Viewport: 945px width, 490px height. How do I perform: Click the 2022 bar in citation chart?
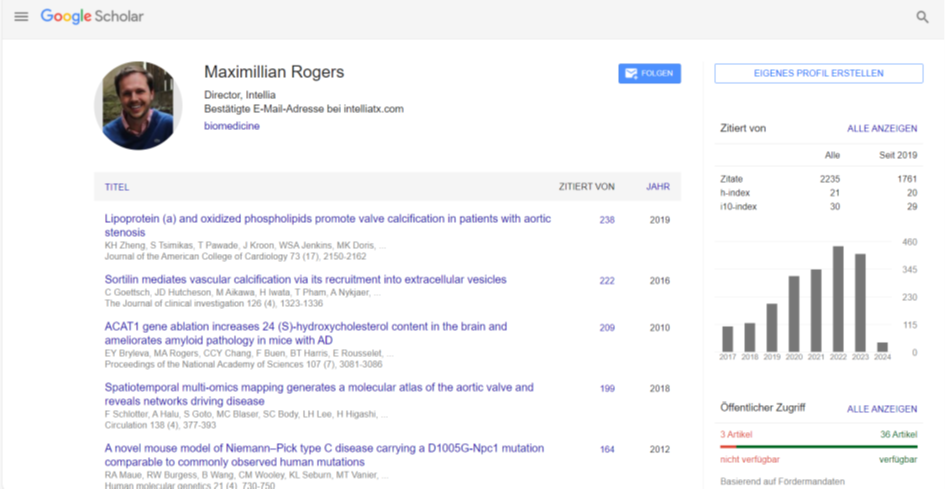point(838,299)
